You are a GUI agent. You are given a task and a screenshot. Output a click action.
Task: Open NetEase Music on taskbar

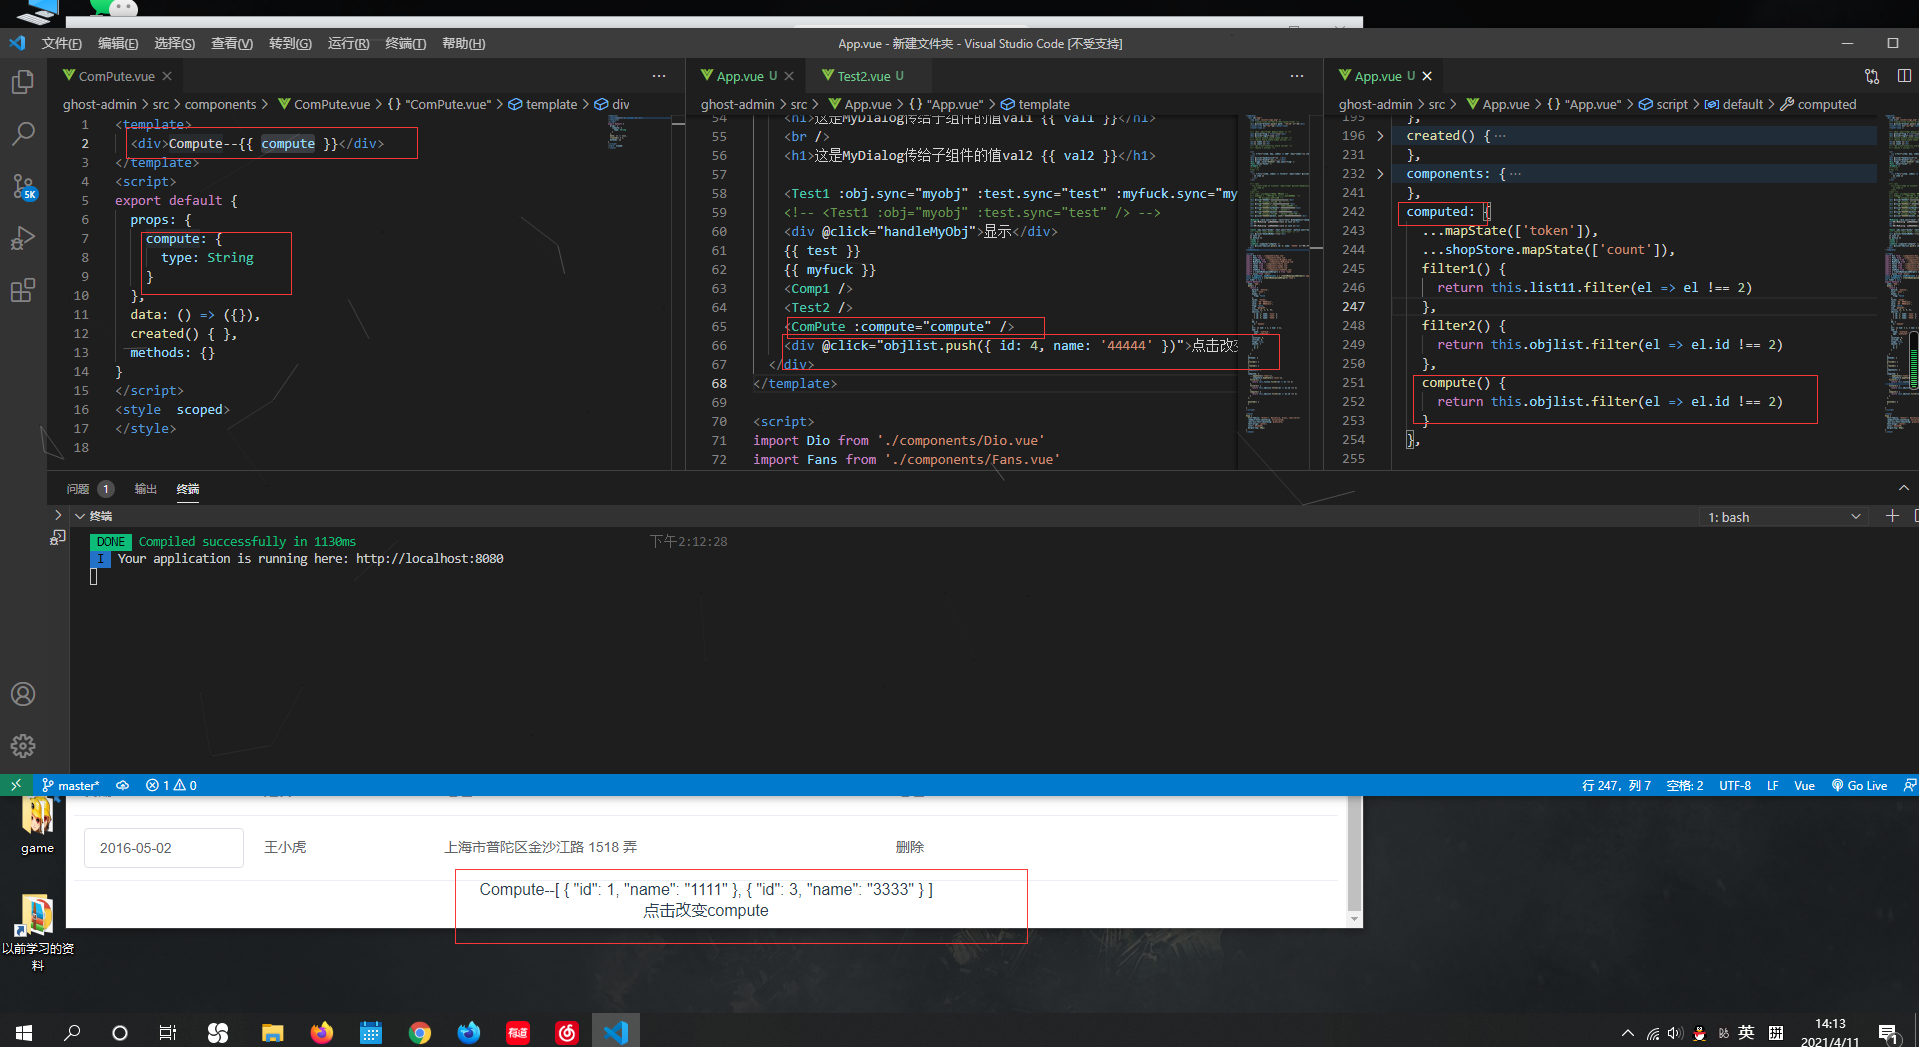click(x=567, y=1032)
